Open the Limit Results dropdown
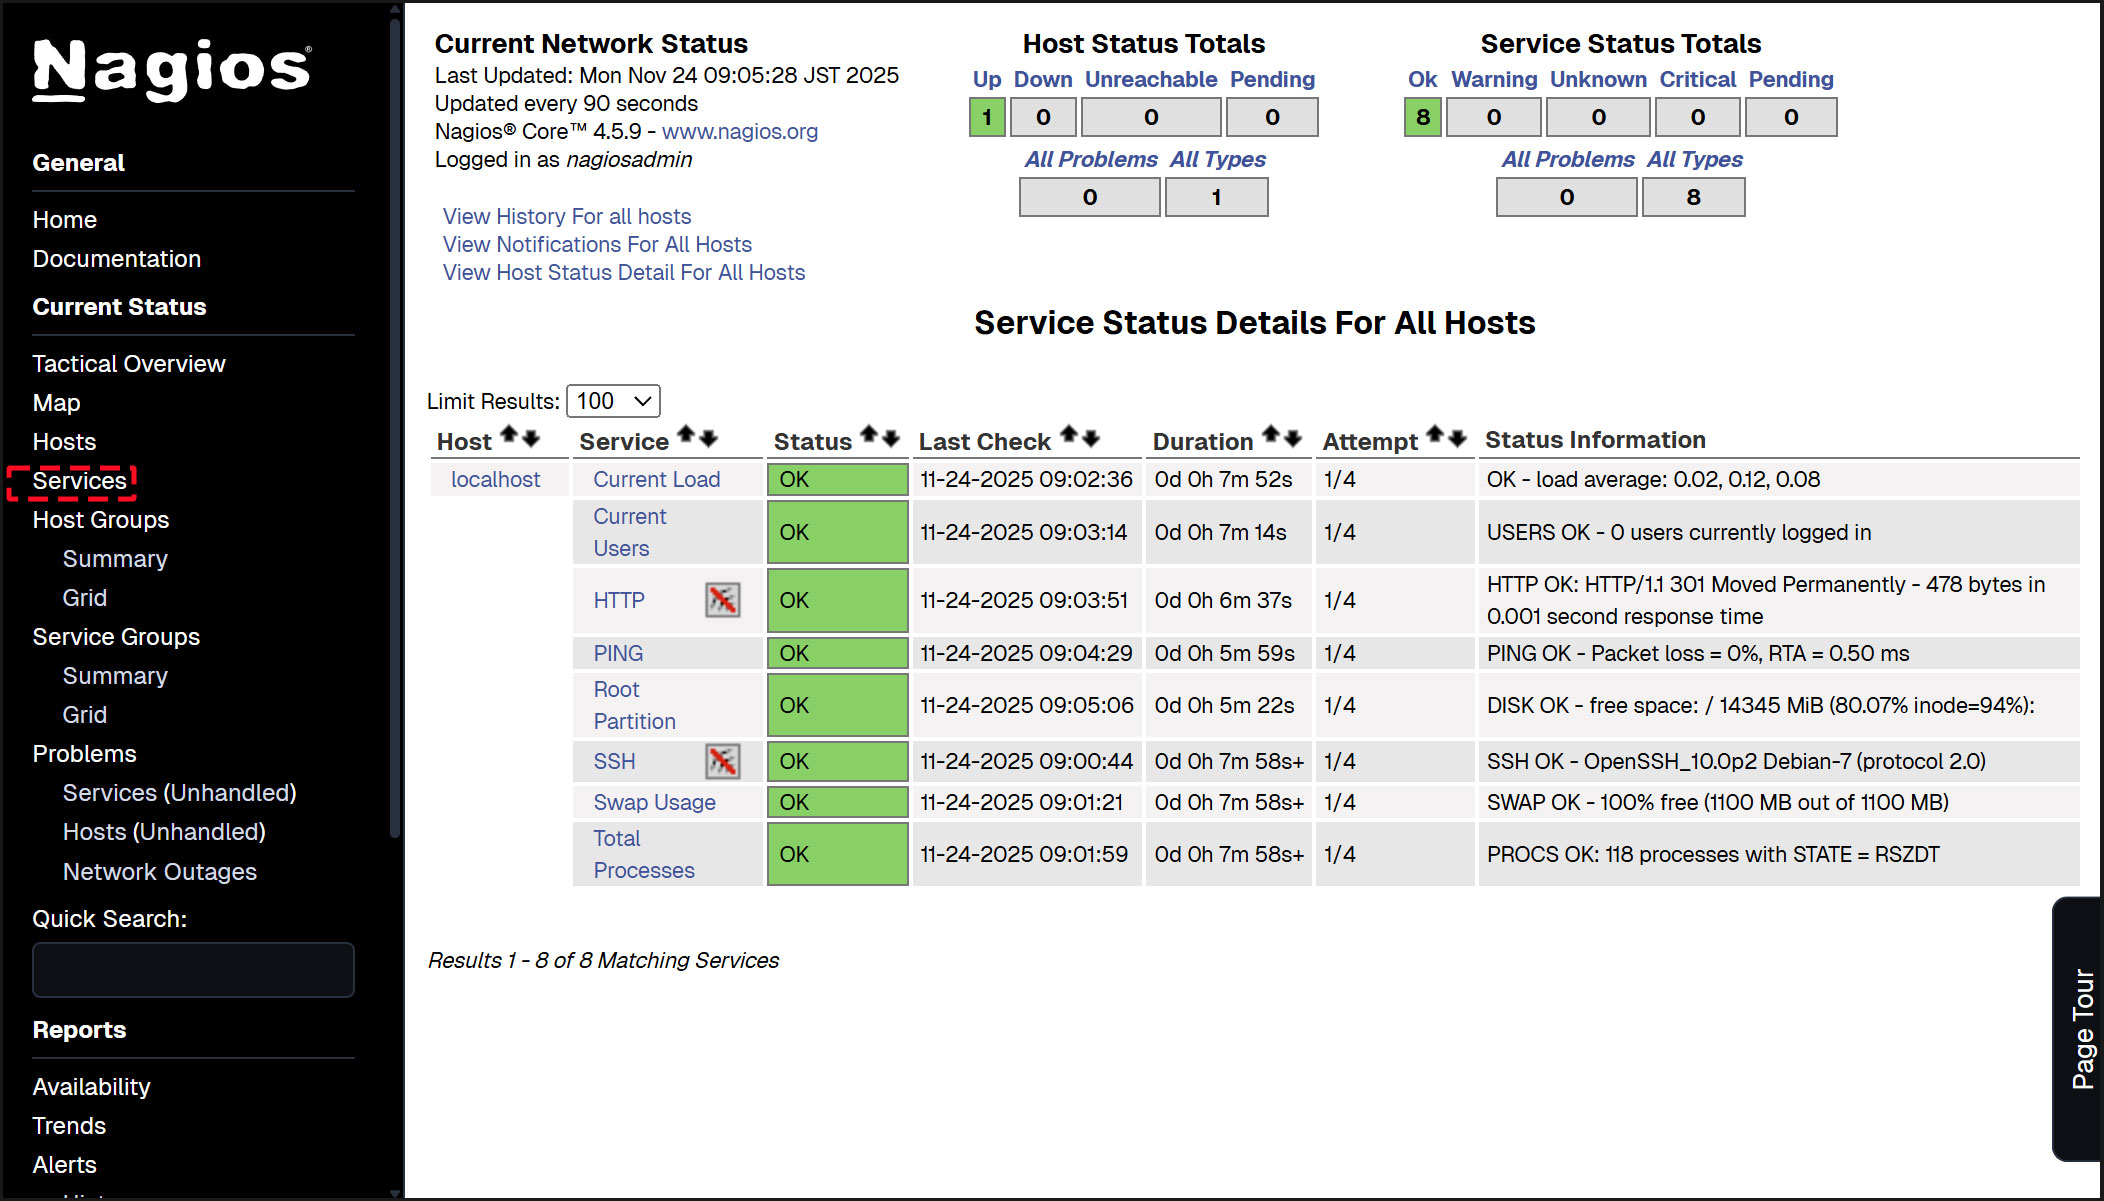Screen dimensions: 2104x1201 click(613, 401)
